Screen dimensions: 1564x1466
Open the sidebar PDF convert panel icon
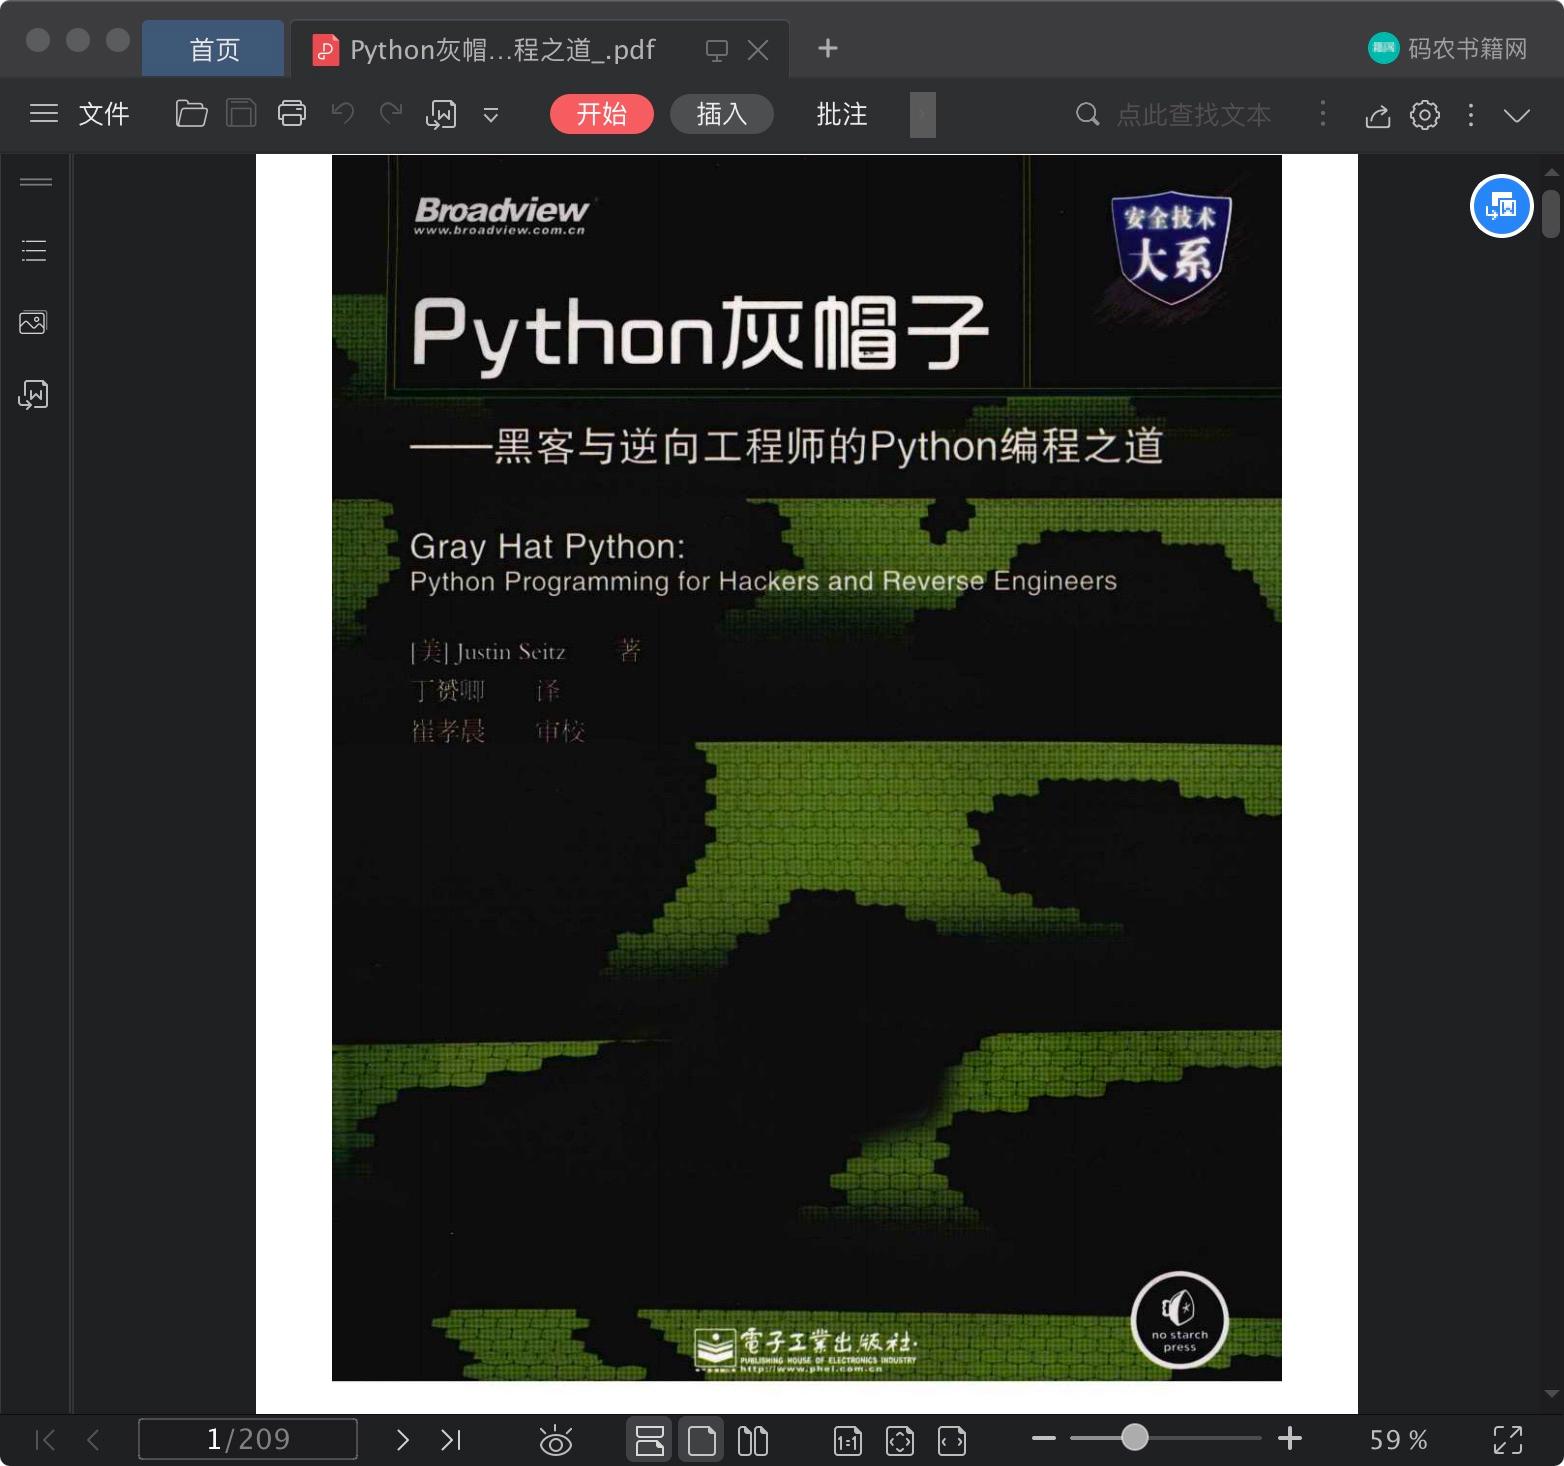pos(33,395)
